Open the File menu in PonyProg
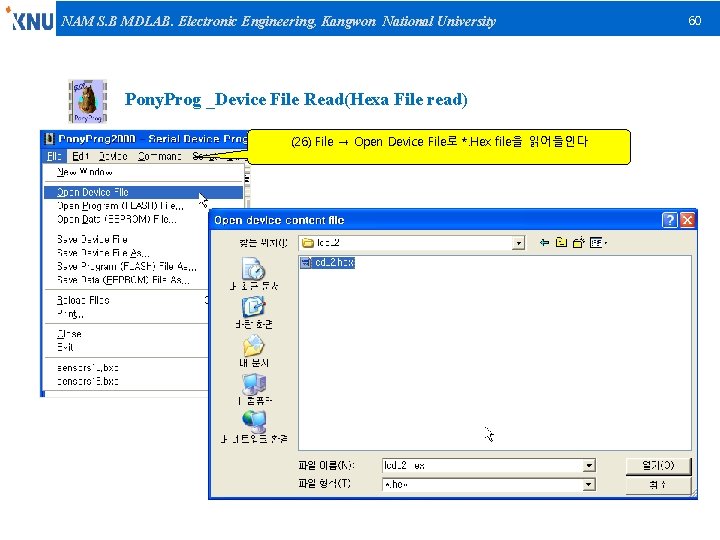Viewport: 720px width, 540px height. tap(54, 156)
